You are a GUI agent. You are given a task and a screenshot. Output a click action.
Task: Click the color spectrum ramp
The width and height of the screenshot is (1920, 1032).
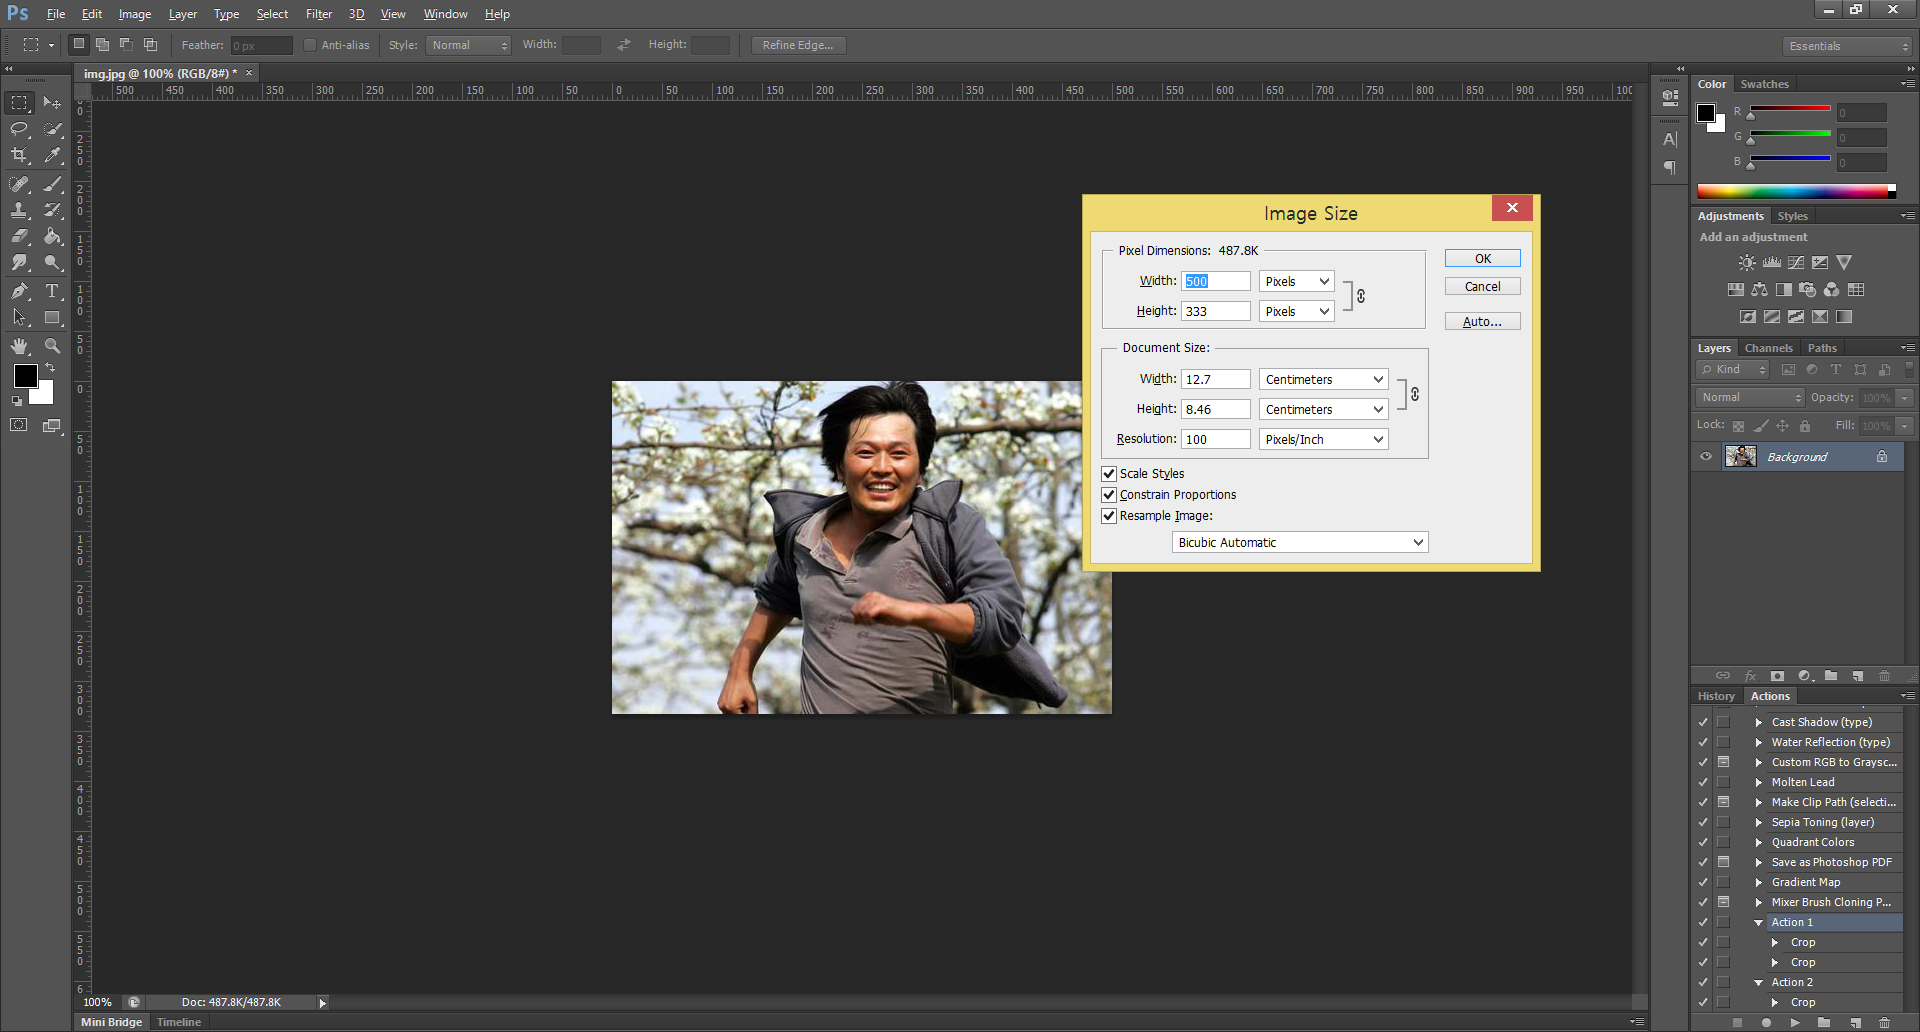click(1792, 191)
